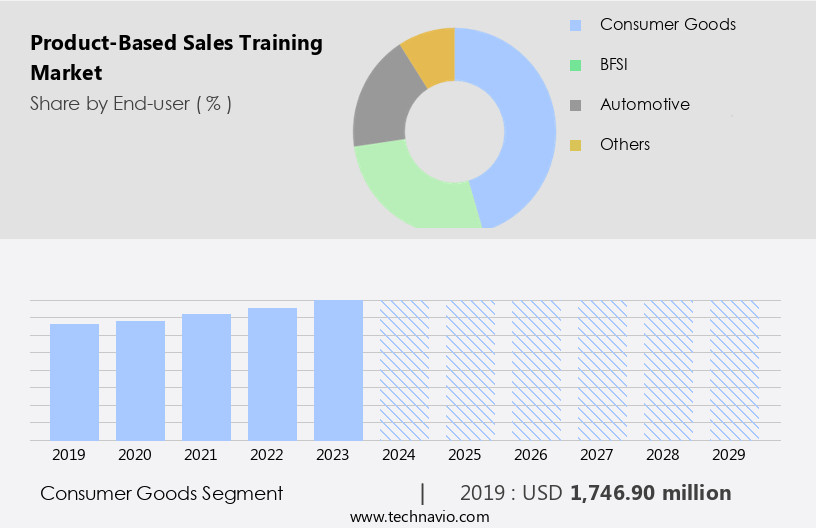Click the Product-Based Sales Training Market title
Viewport: 816px width, 528px height.
click(x=176, y=57)
